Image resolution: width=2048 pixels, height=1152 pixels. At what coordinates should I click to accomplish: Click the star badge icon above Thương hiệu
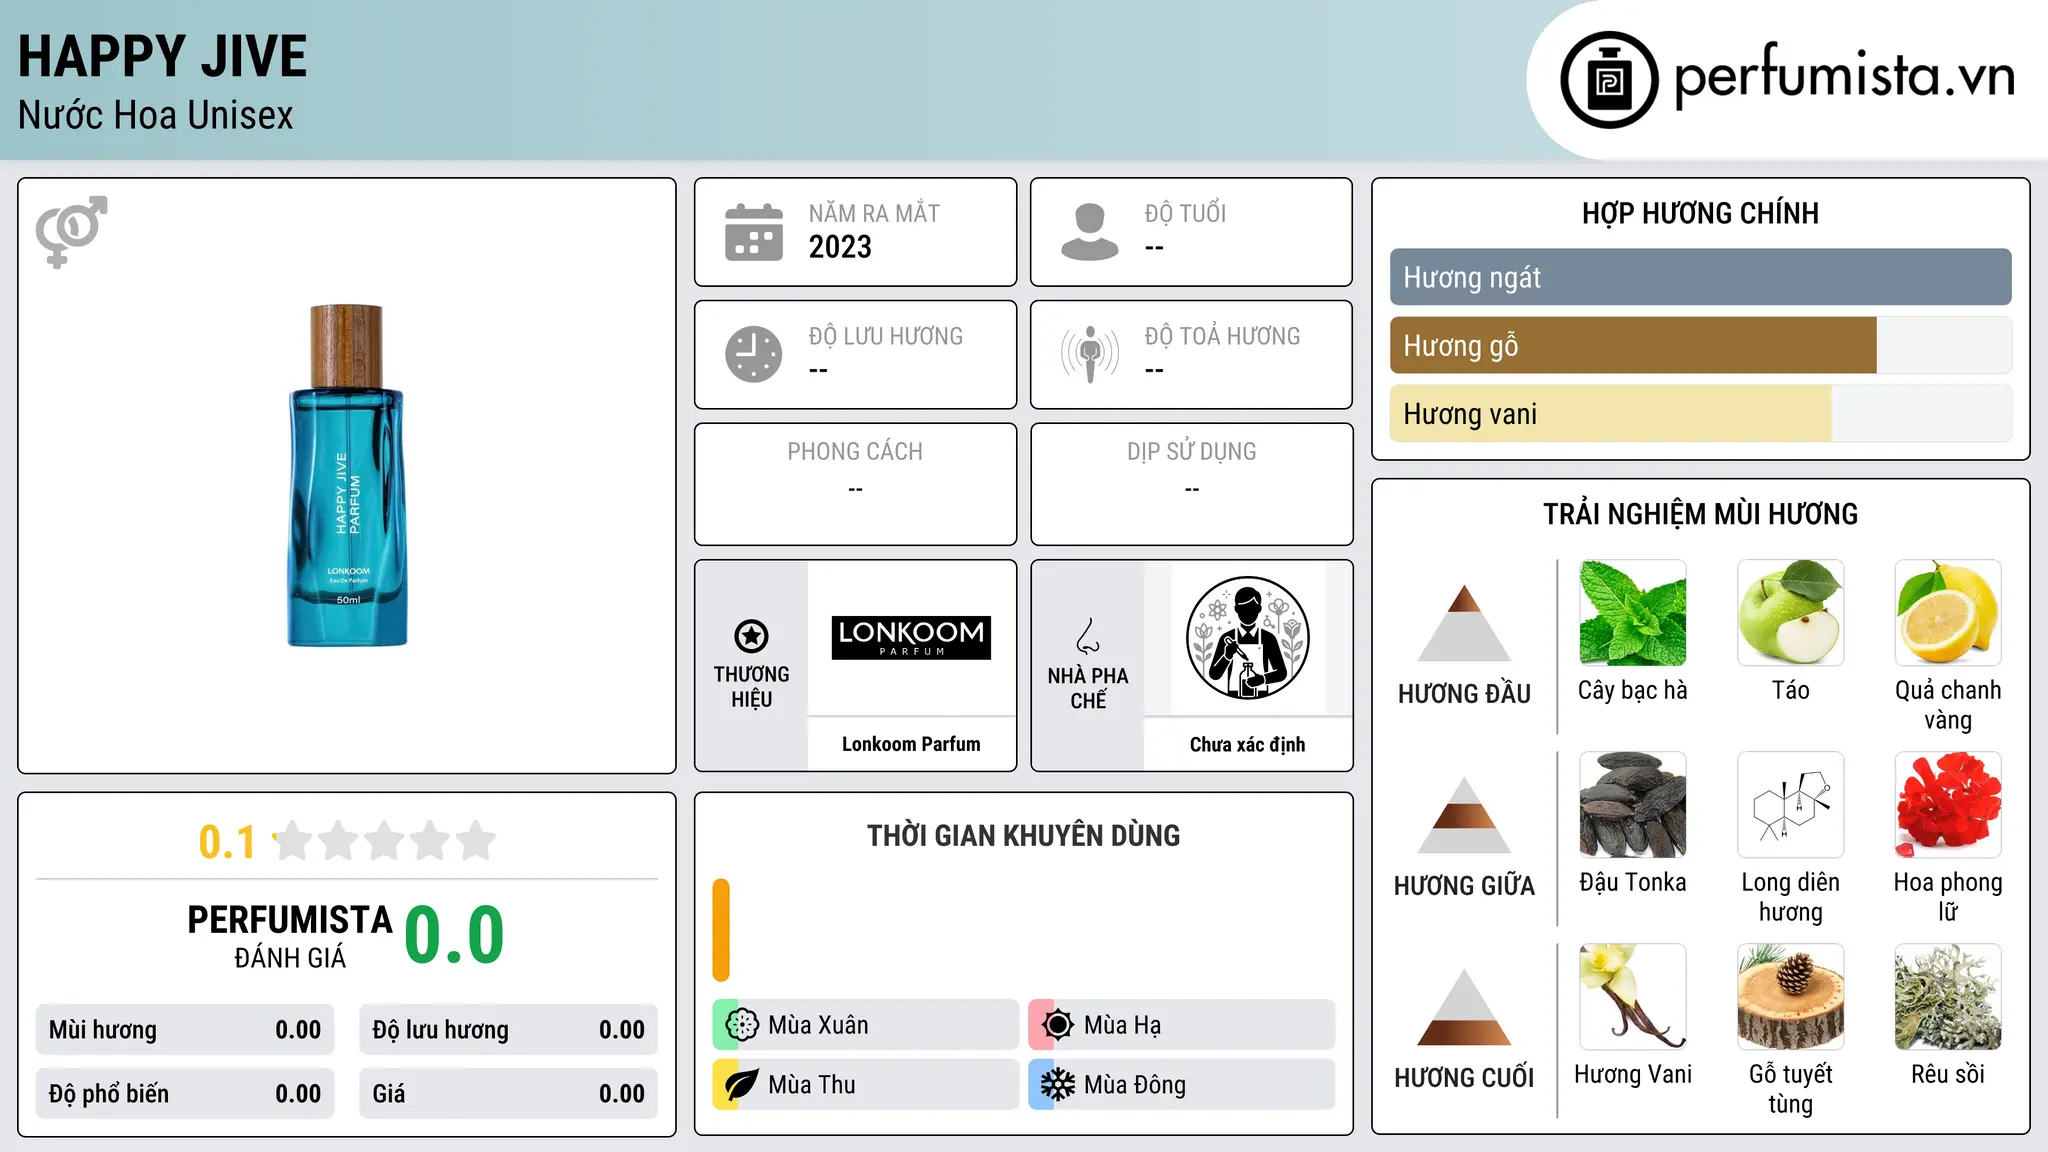751,635
